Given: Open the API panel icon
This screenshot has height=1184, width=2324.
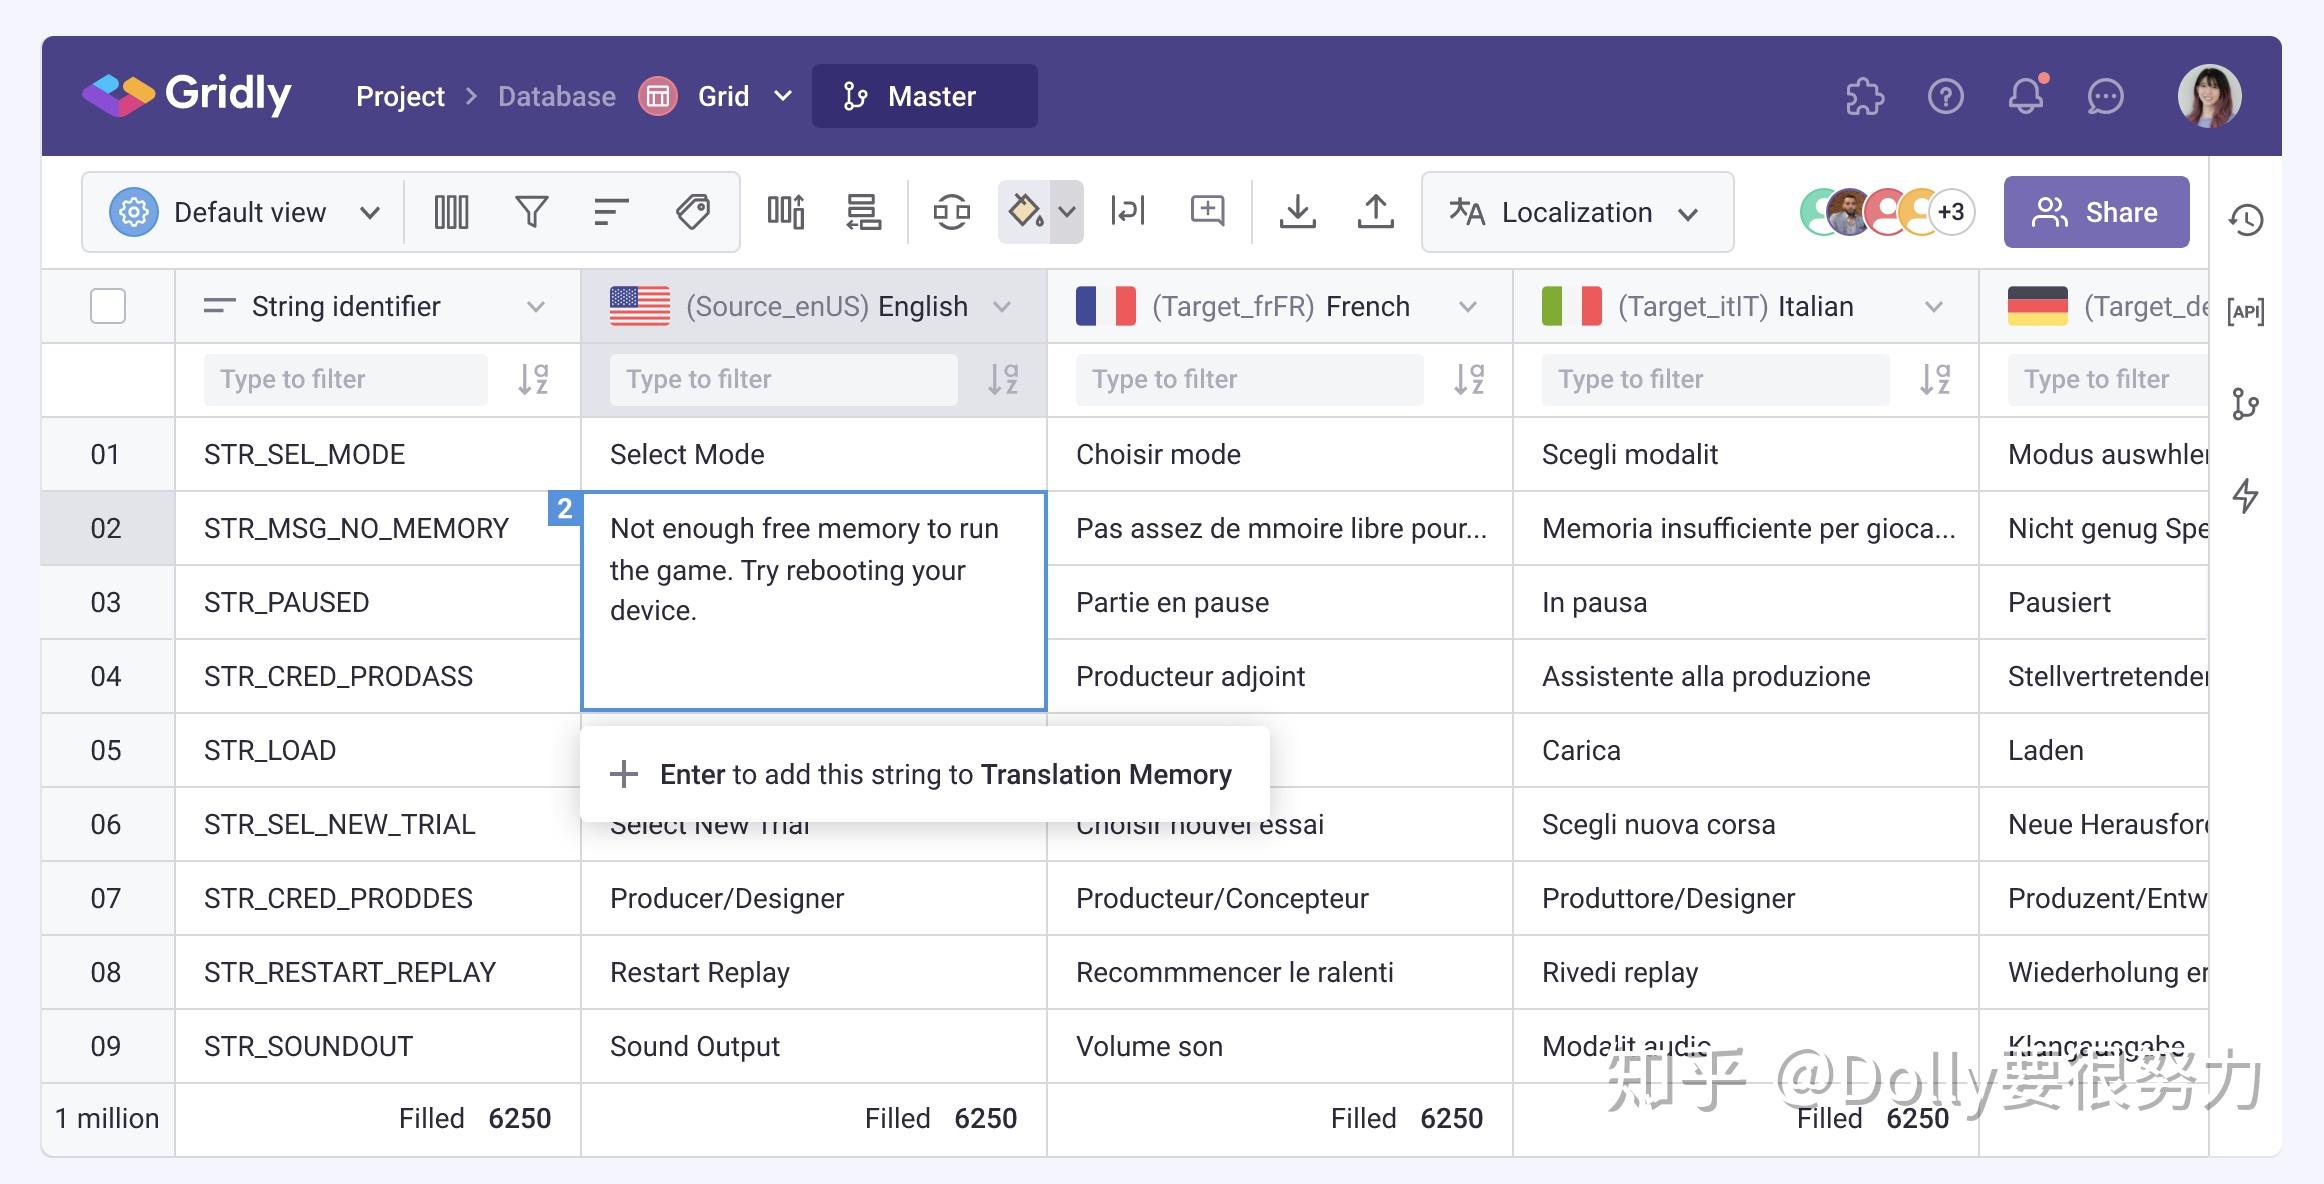Looking at the screenshot, I should coord(2246,311).
